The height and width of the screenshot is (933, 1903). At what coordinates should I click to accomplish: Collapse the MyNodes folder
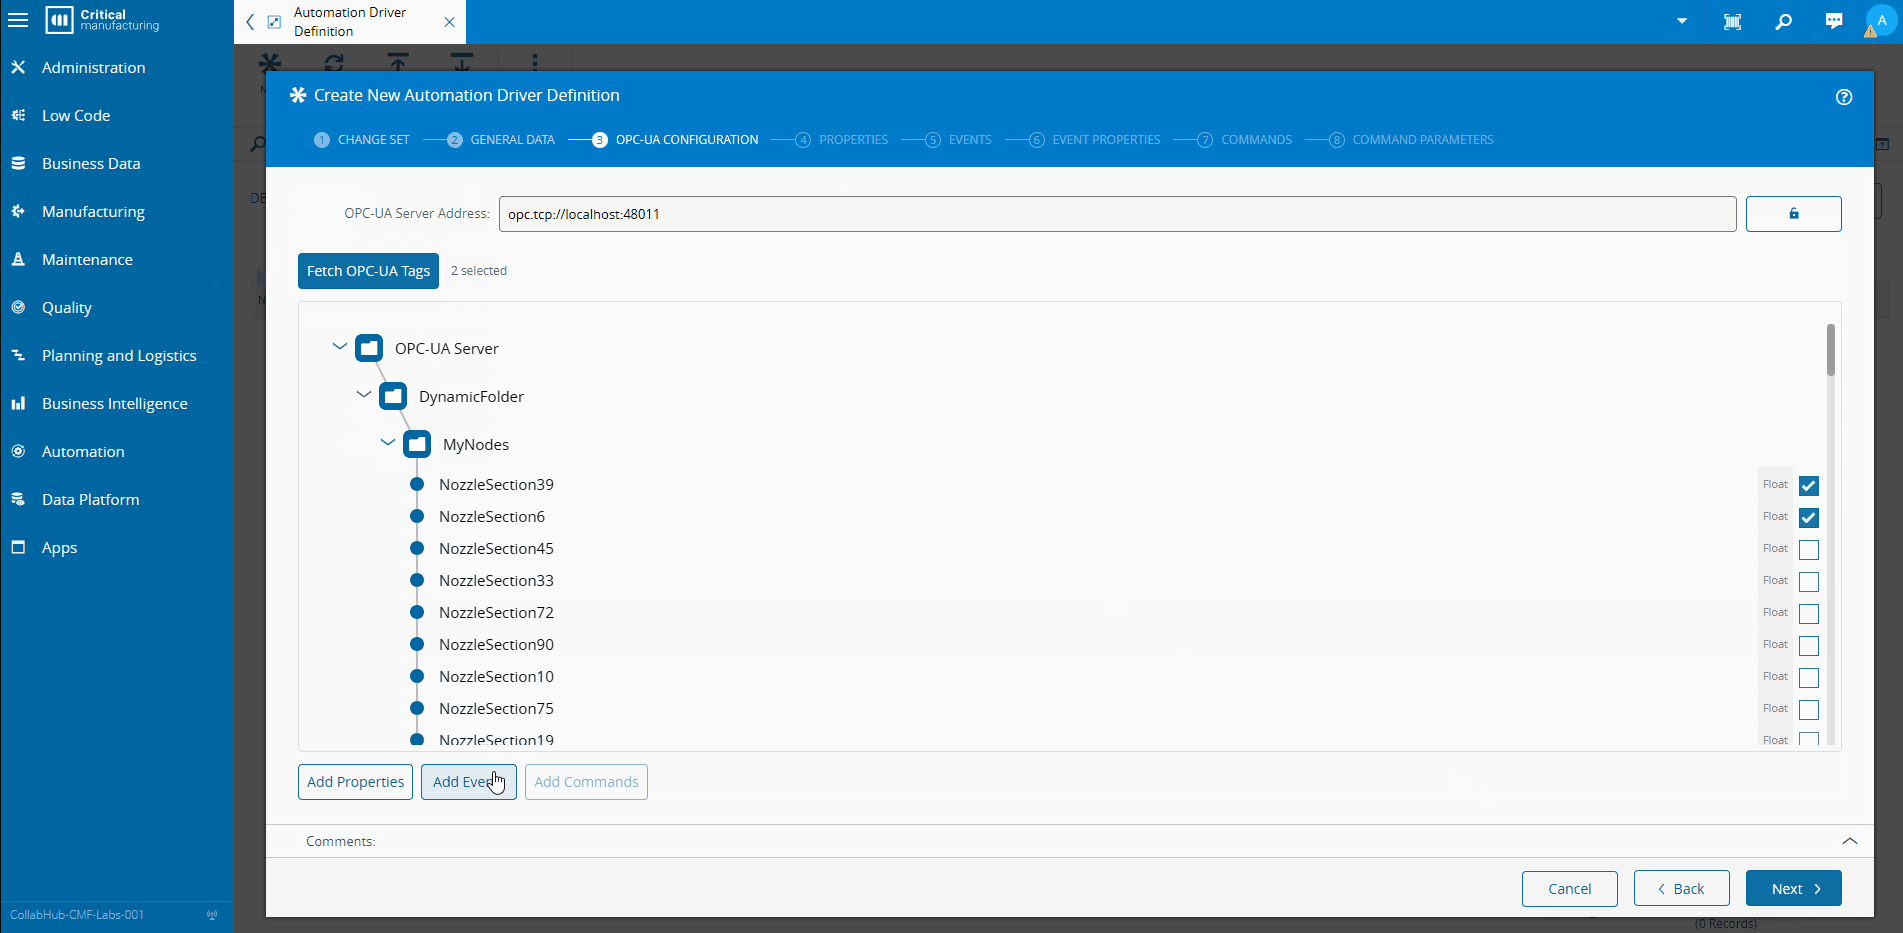(388, 443)
